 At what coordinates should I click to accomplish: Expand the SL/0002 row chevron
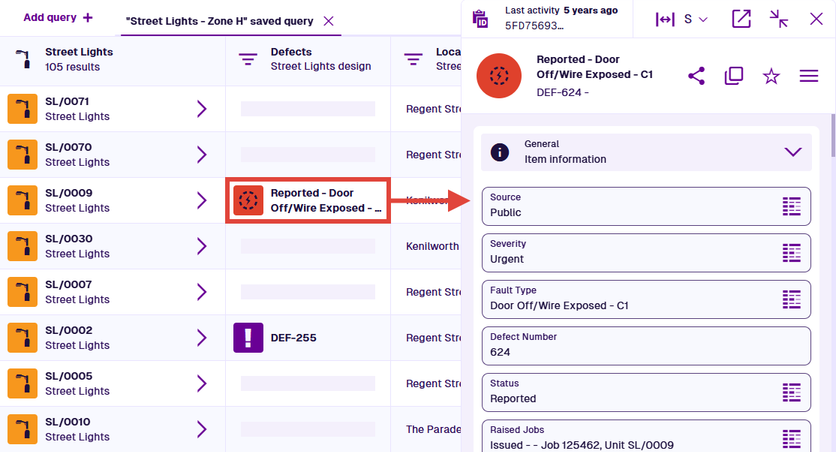coord(202,338)
